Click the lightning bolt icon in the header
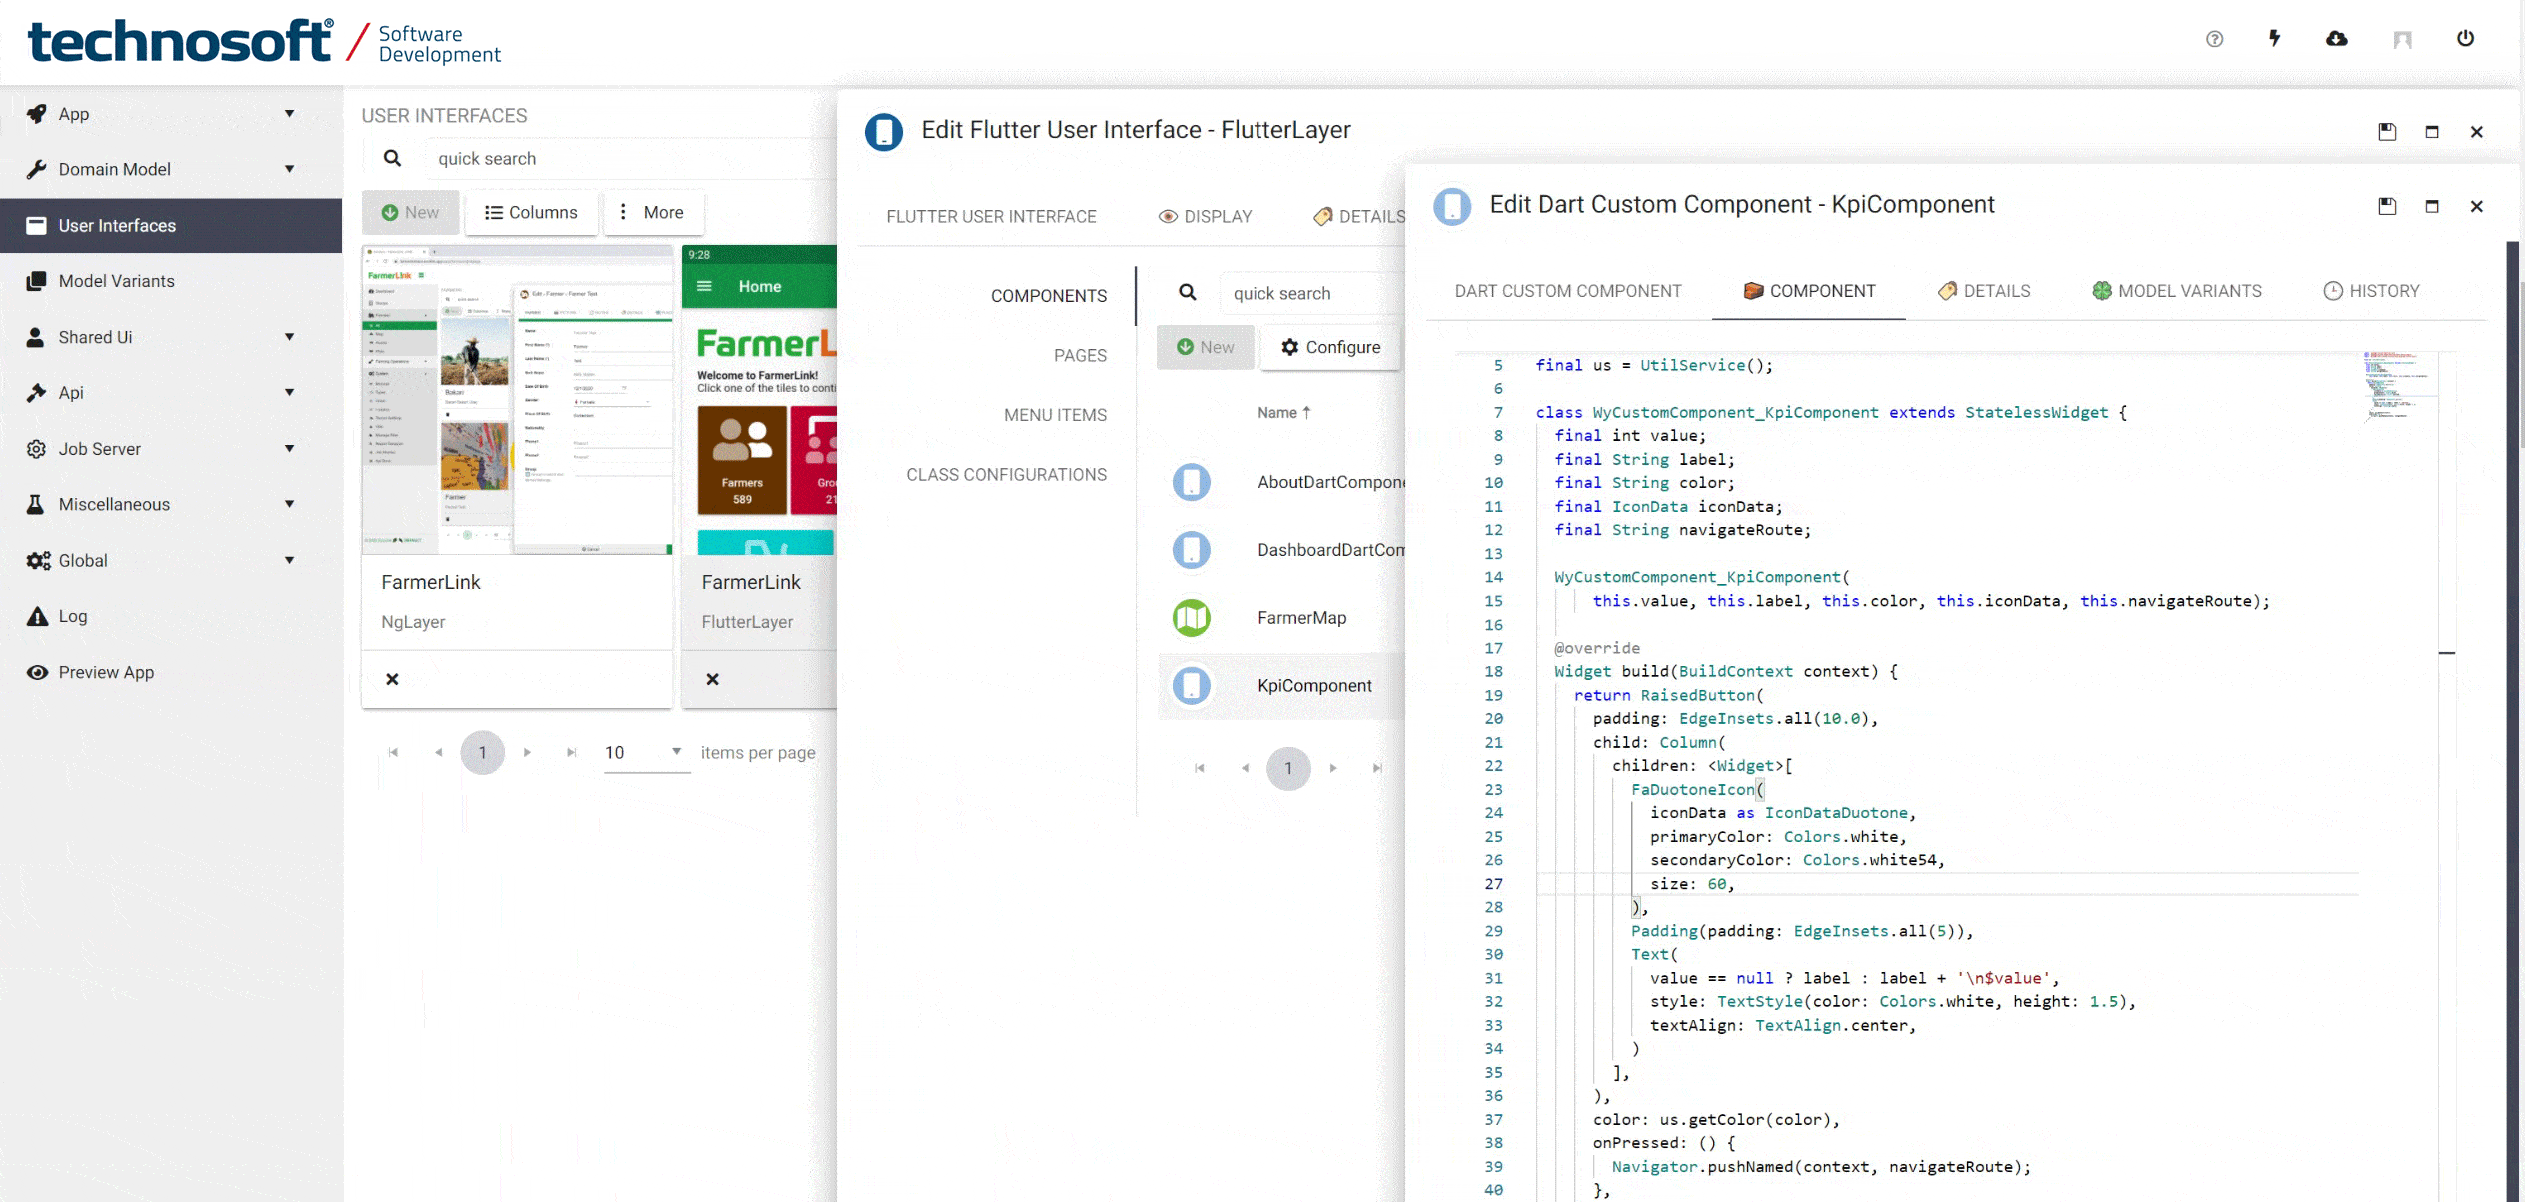Viewport: 2525px width, 1202px height. point(2275,38)
